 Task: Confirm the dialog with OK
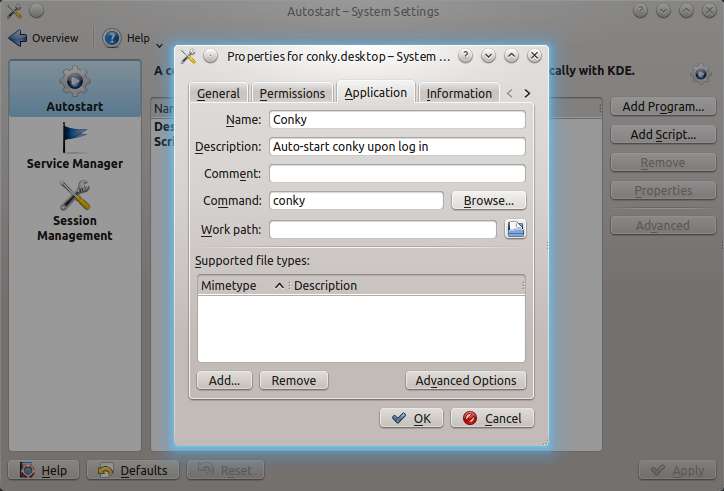pos(411,418)
